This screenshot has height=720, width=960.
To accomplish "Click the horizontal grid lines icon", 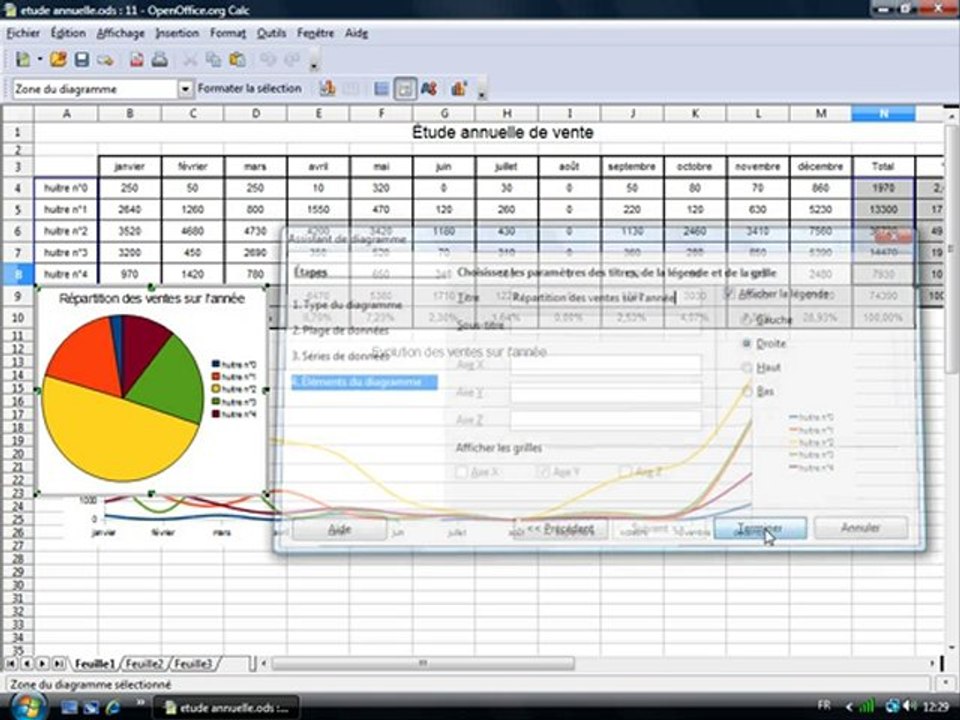I will pos(381,89).
